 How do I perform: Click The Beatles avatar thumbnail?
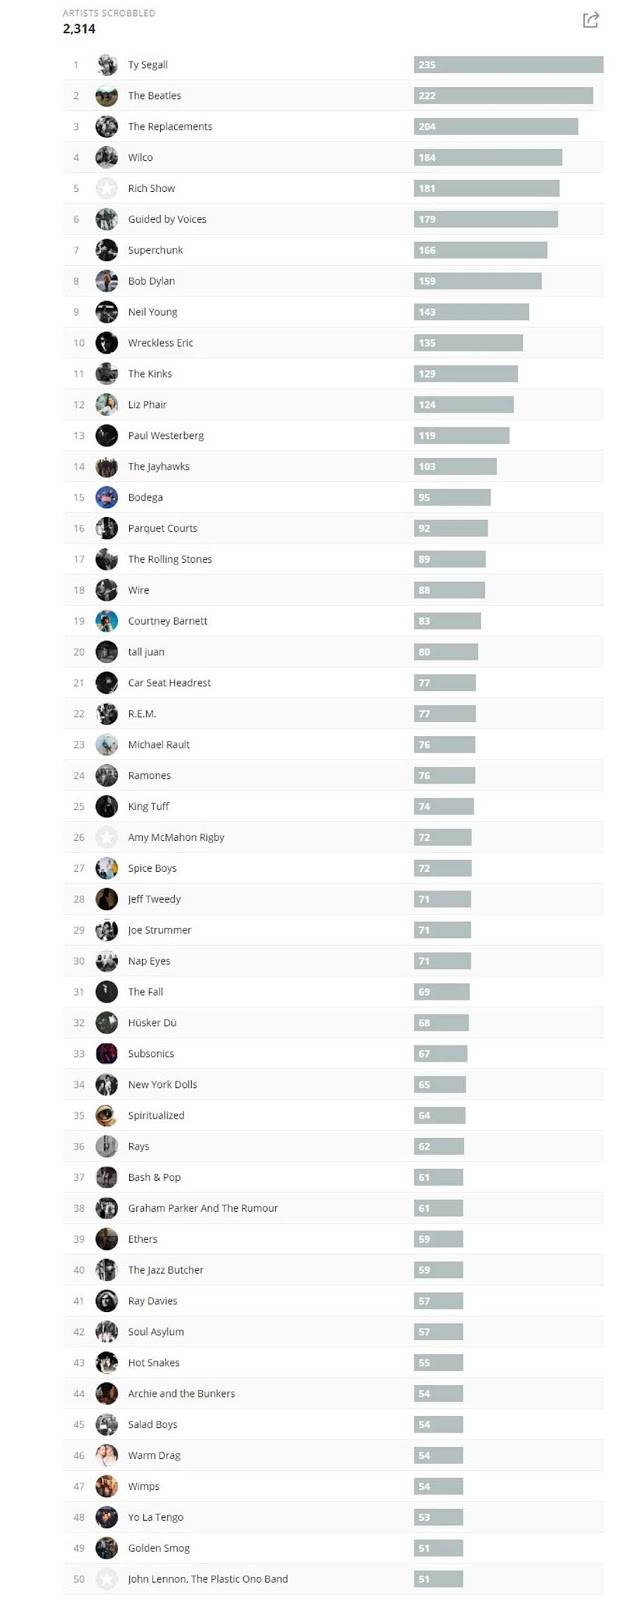point(107,96)
